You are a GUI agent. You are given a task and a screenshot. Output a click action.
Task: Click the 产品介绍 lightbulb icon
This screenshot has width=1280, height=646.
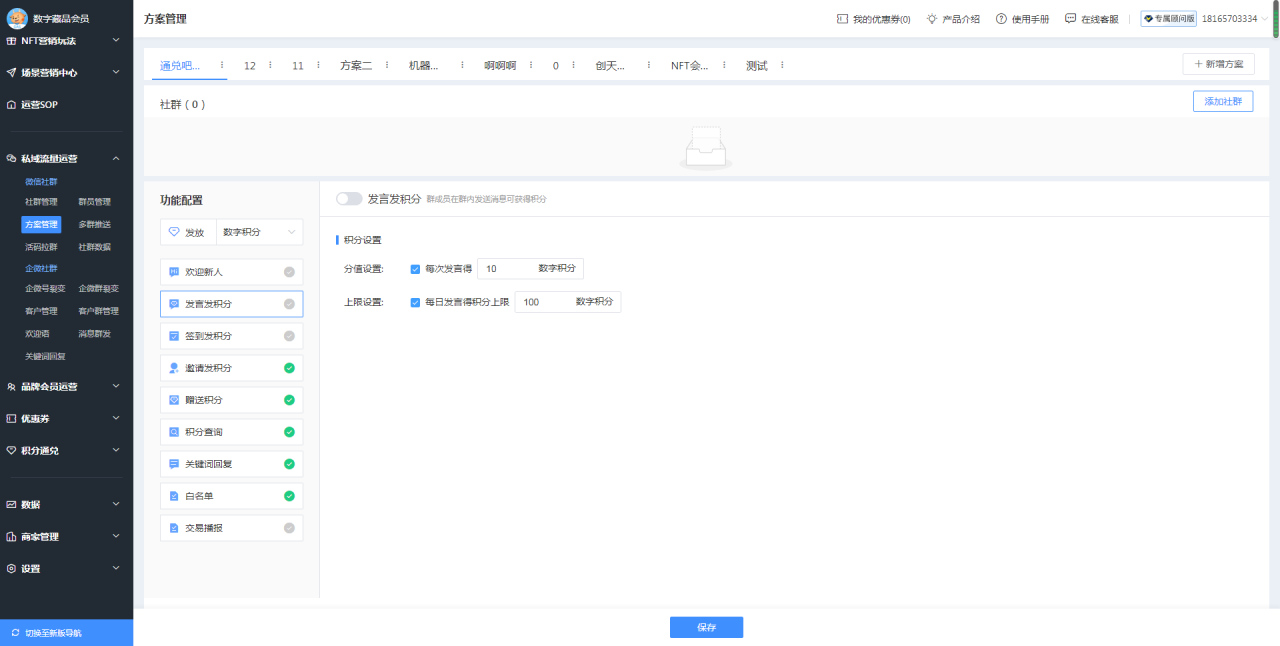(930, 17)
